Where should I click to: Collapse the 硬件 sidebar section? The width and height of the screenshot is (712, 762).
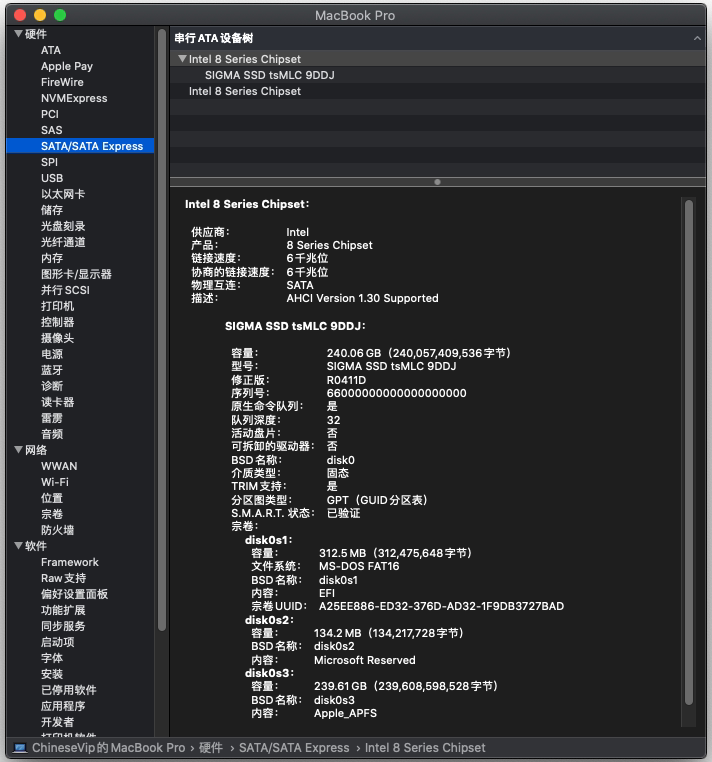(x=18, y=34)
